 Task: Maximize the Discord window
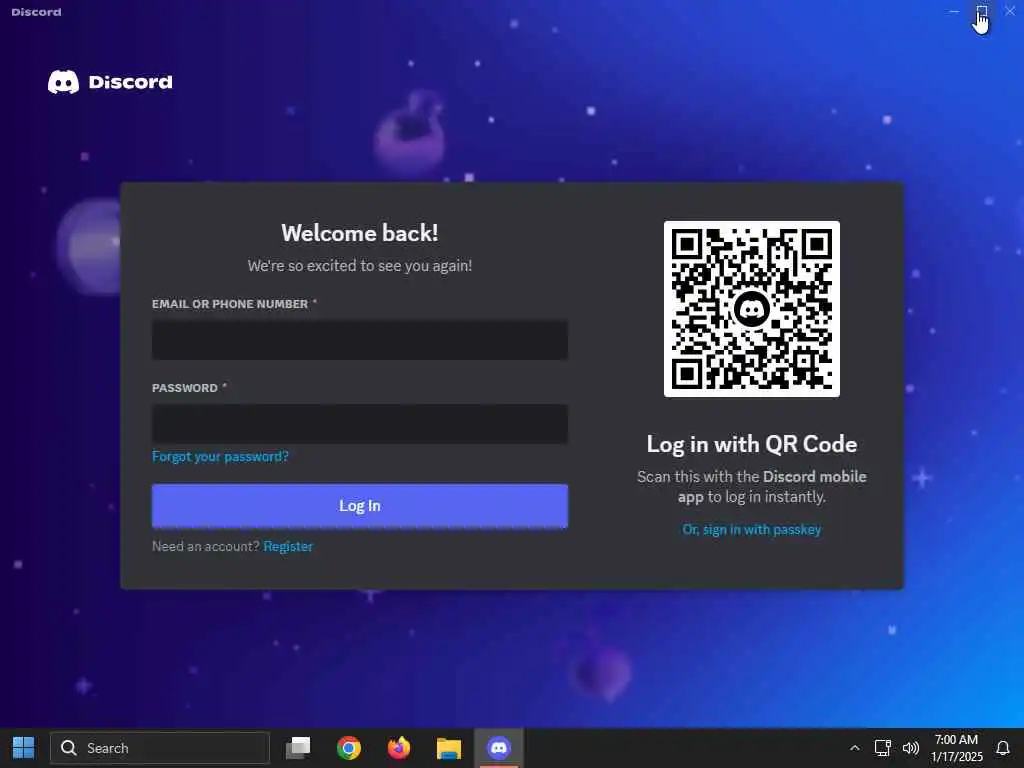click(982, 12)
